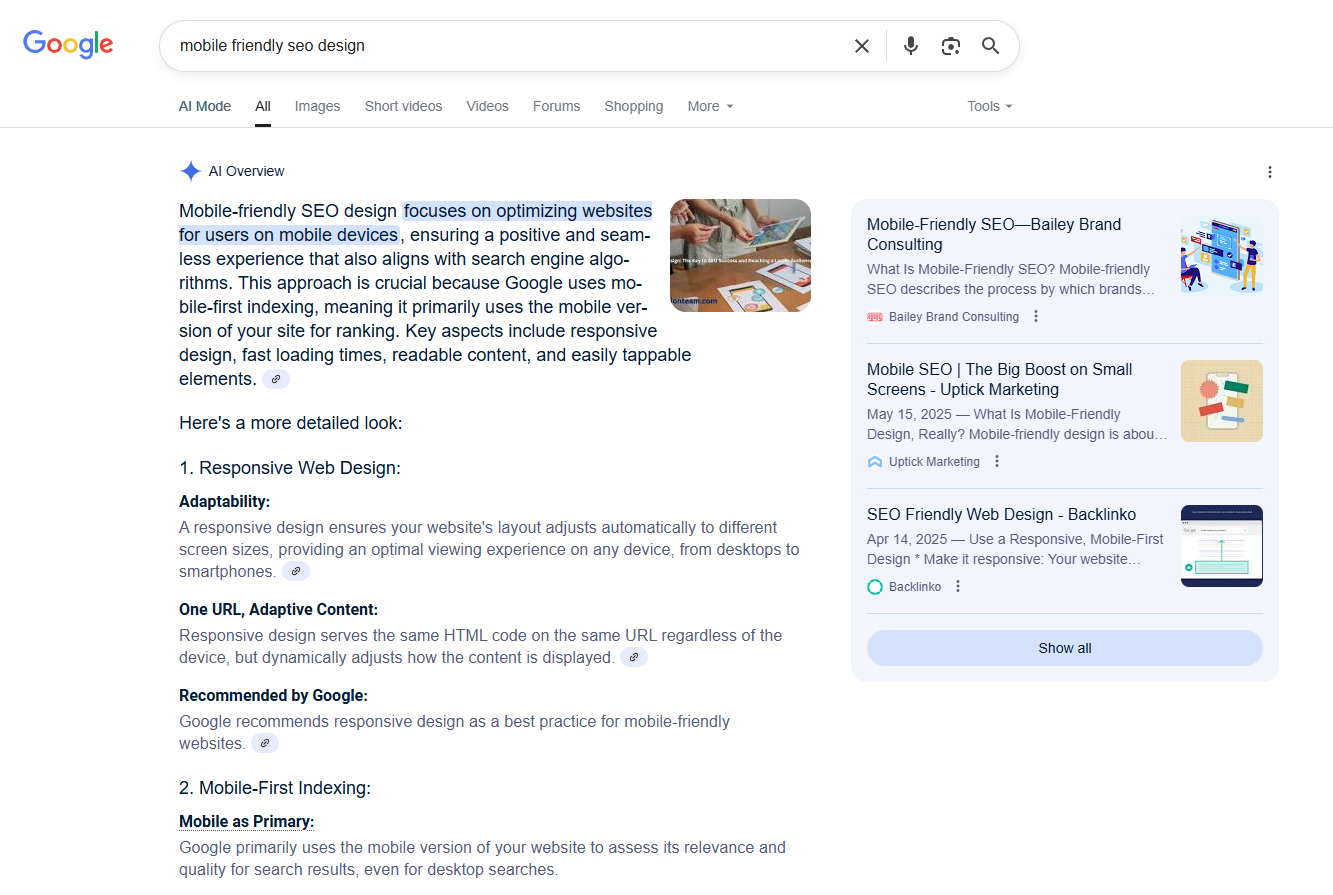This screenshot has width=1333, height=895.
Task: Open source link icon after first summary paragraph
Action: (276, 379)
